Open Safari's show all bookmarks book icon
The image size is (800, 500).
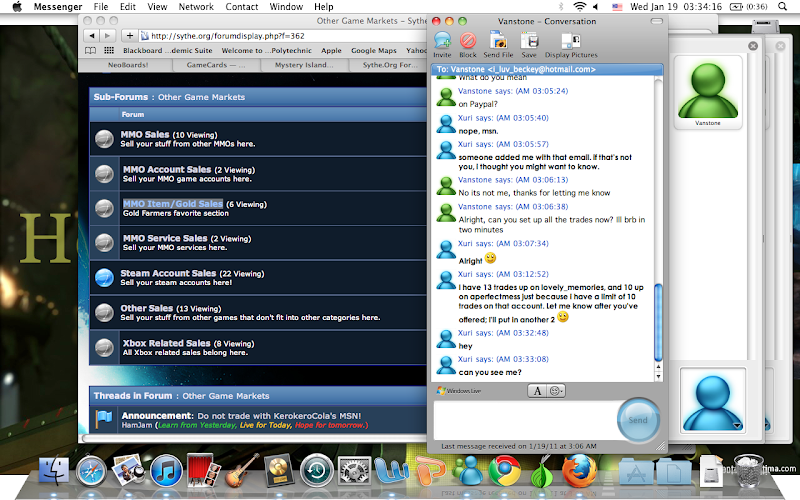click(90, 51)
